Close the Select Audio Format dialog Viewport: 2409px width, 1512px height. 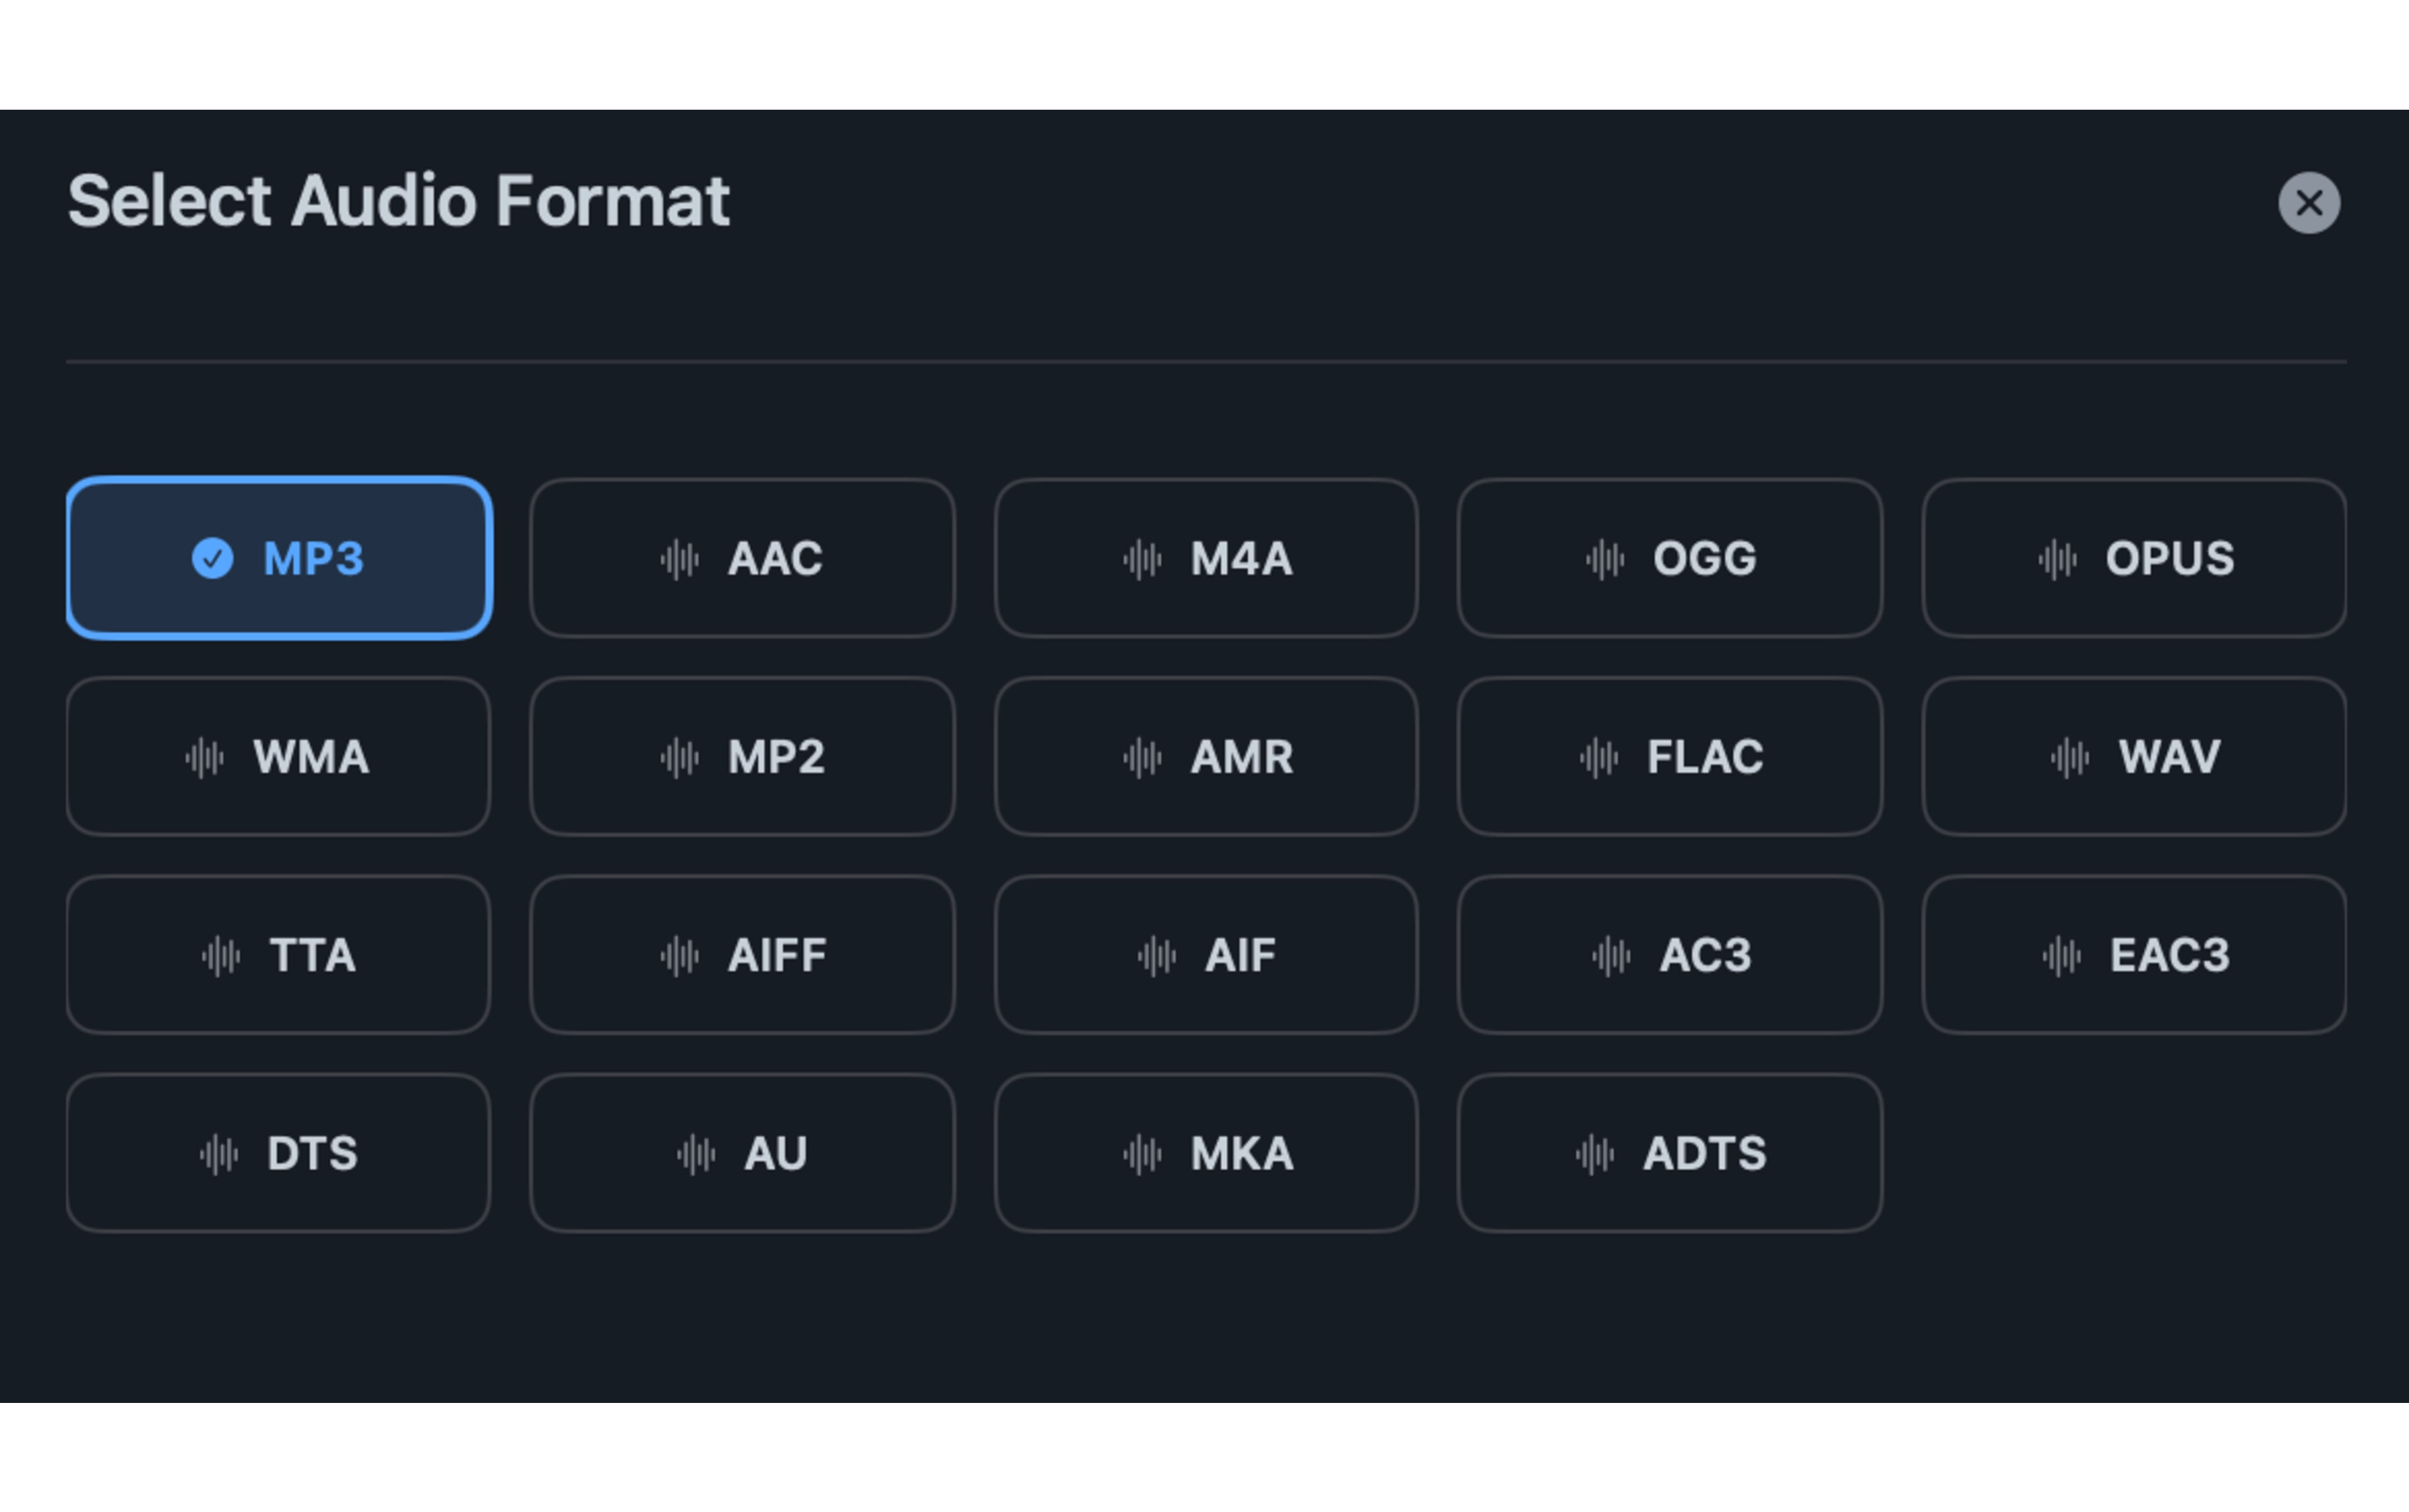[x=2310, y=203]
